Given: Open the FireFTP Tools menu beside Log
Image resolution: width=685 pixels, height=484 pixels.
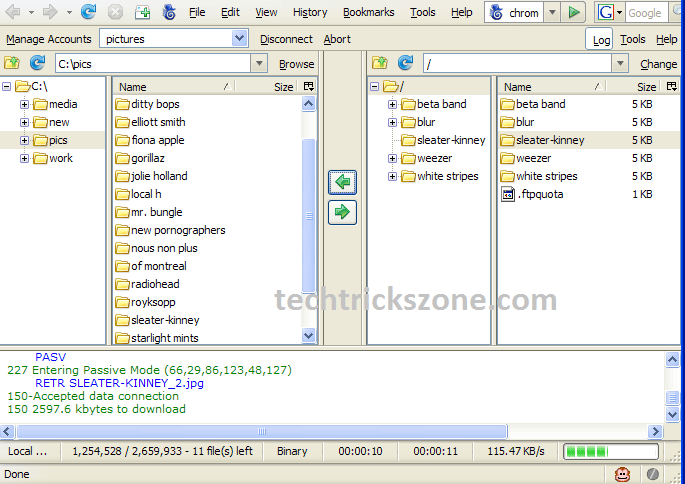Looking at the screenshot, I should (632, 40).
